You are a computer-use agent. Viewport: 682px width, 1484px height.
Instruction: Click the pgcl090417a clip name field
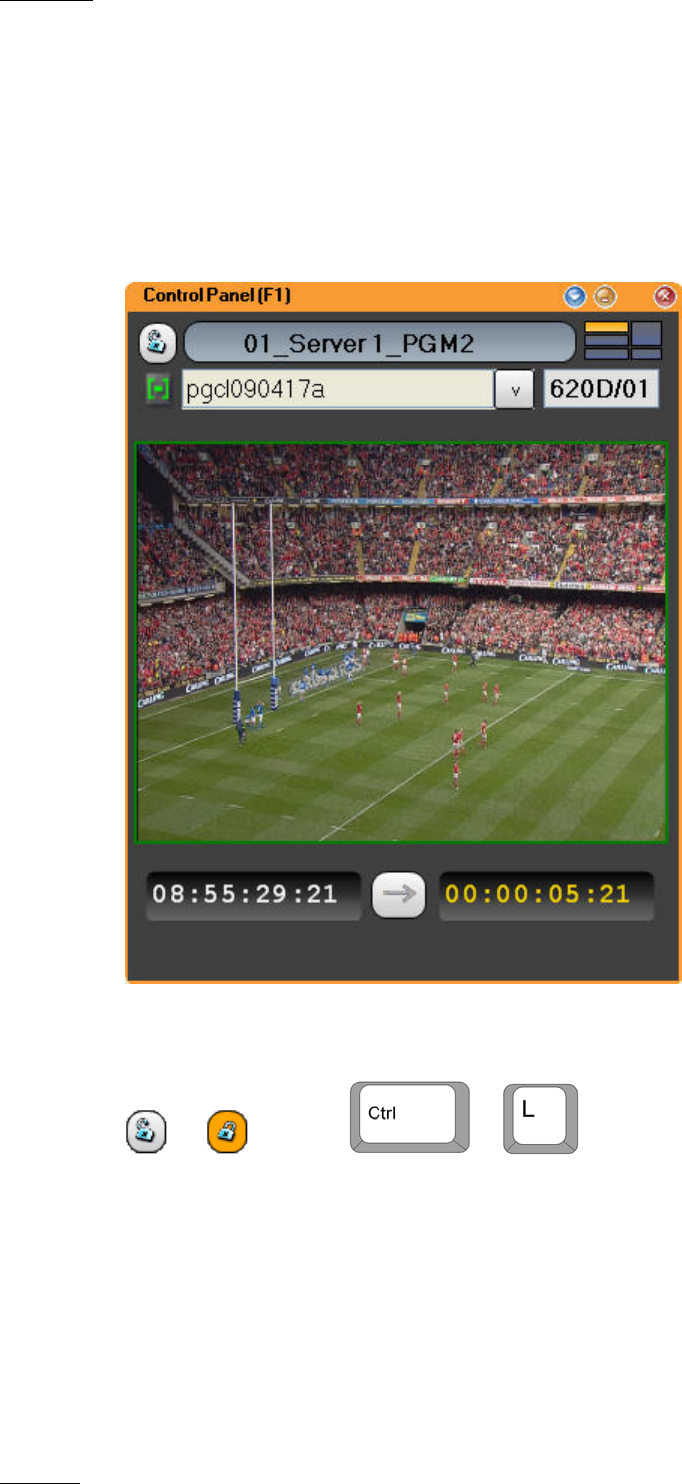point(337,390)
